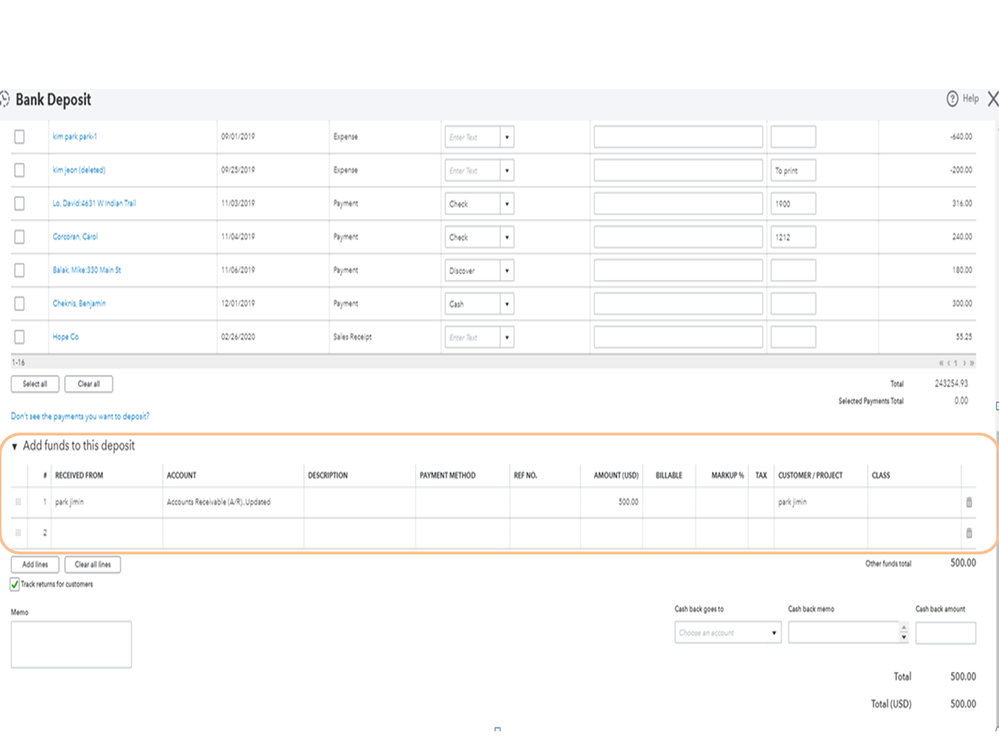Screen dimensions: 999x749
Task: Check the Hope Co sales receipt row
Action: [x=18, y=336]
